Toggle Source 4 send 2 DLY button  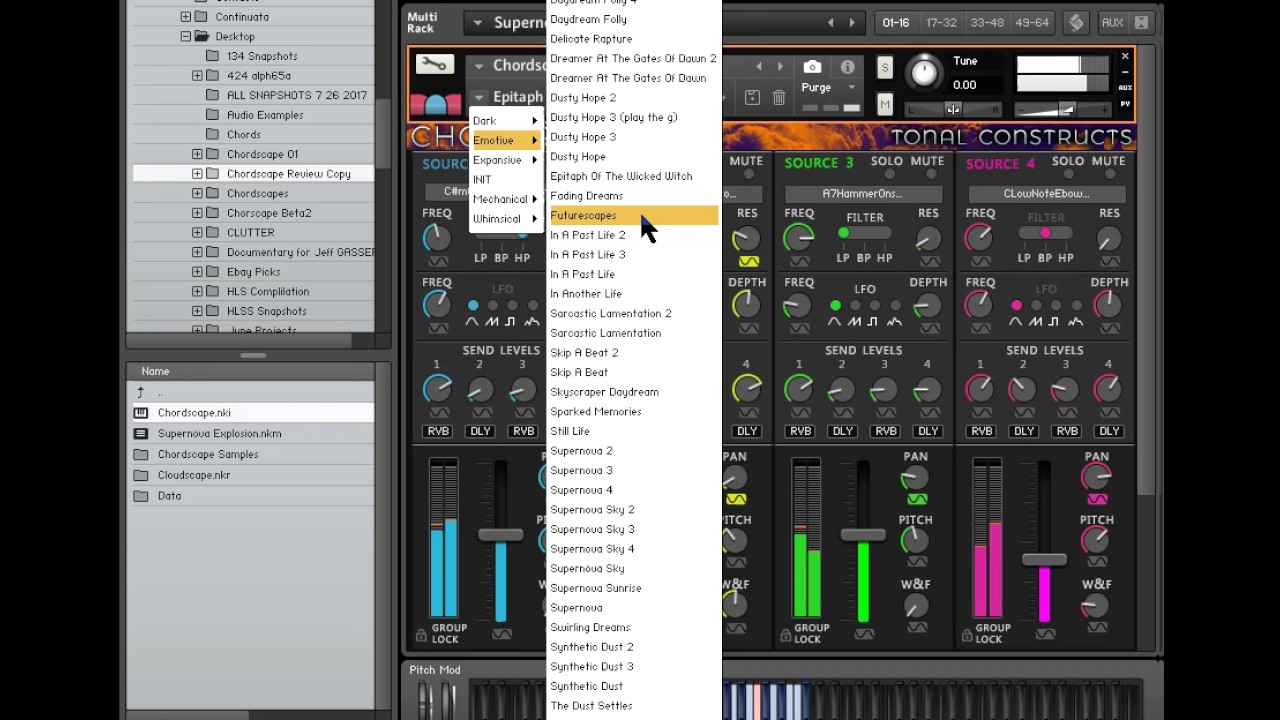click(1024, 431)
